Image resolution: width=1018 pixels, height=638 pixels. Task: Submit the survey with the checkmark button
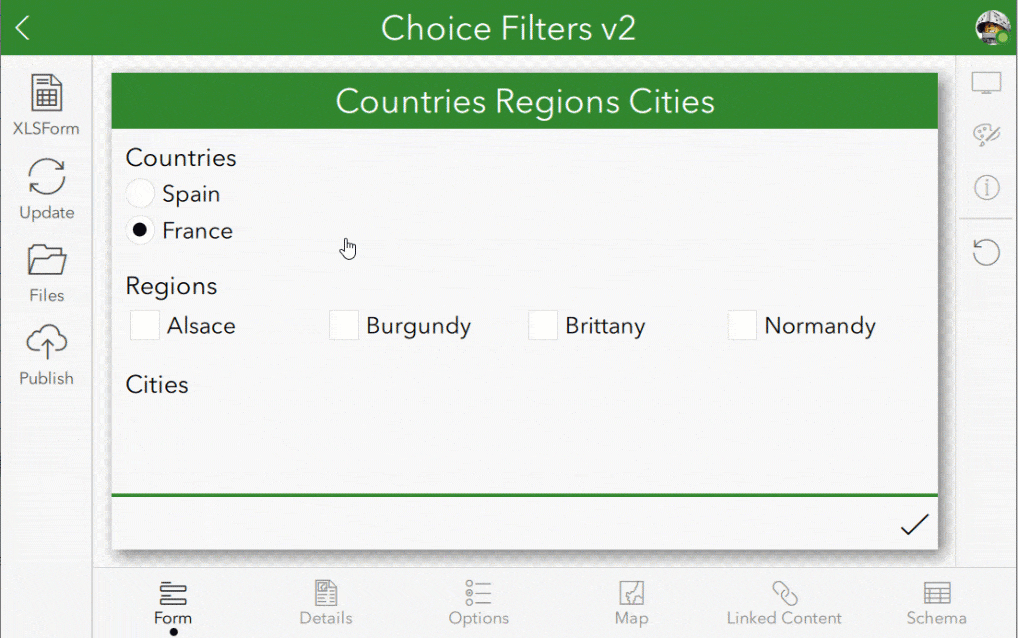913,524
